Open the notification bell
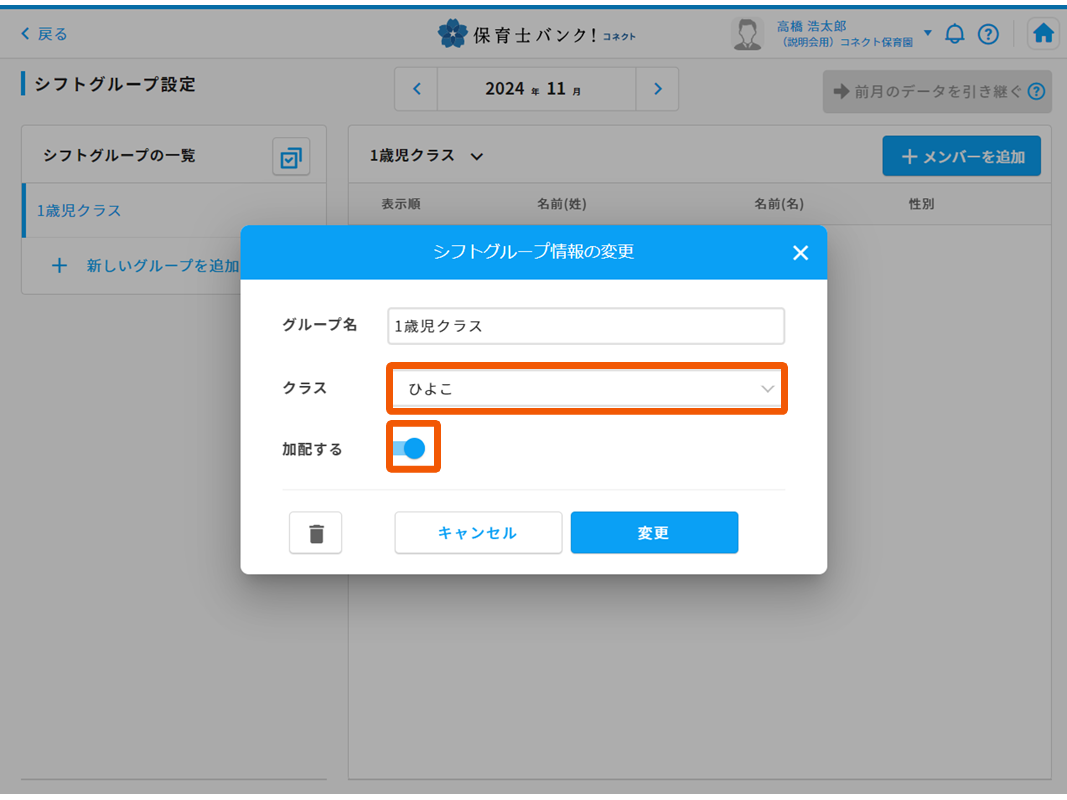This screenshot has width=1067, height=800. pos(955,34)
